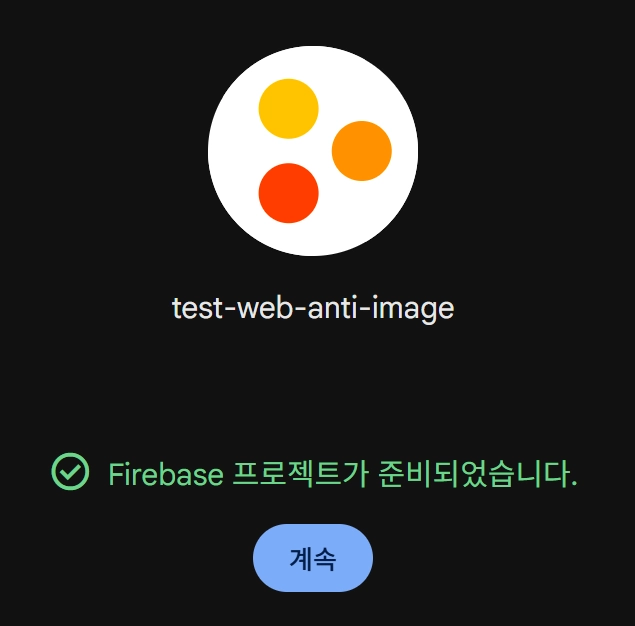Click the 계속 button
Image resolution: width=635 pixels, height=626 pixels.
click(313, 558)
